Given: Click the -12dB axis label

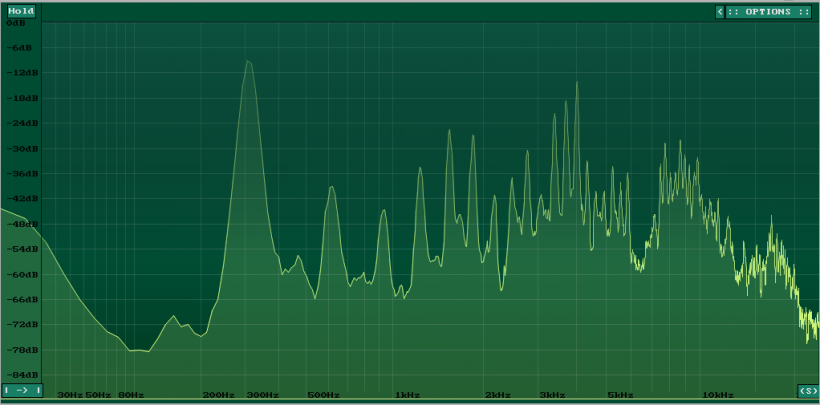Looking at the screenshot, I should point(20,73).
